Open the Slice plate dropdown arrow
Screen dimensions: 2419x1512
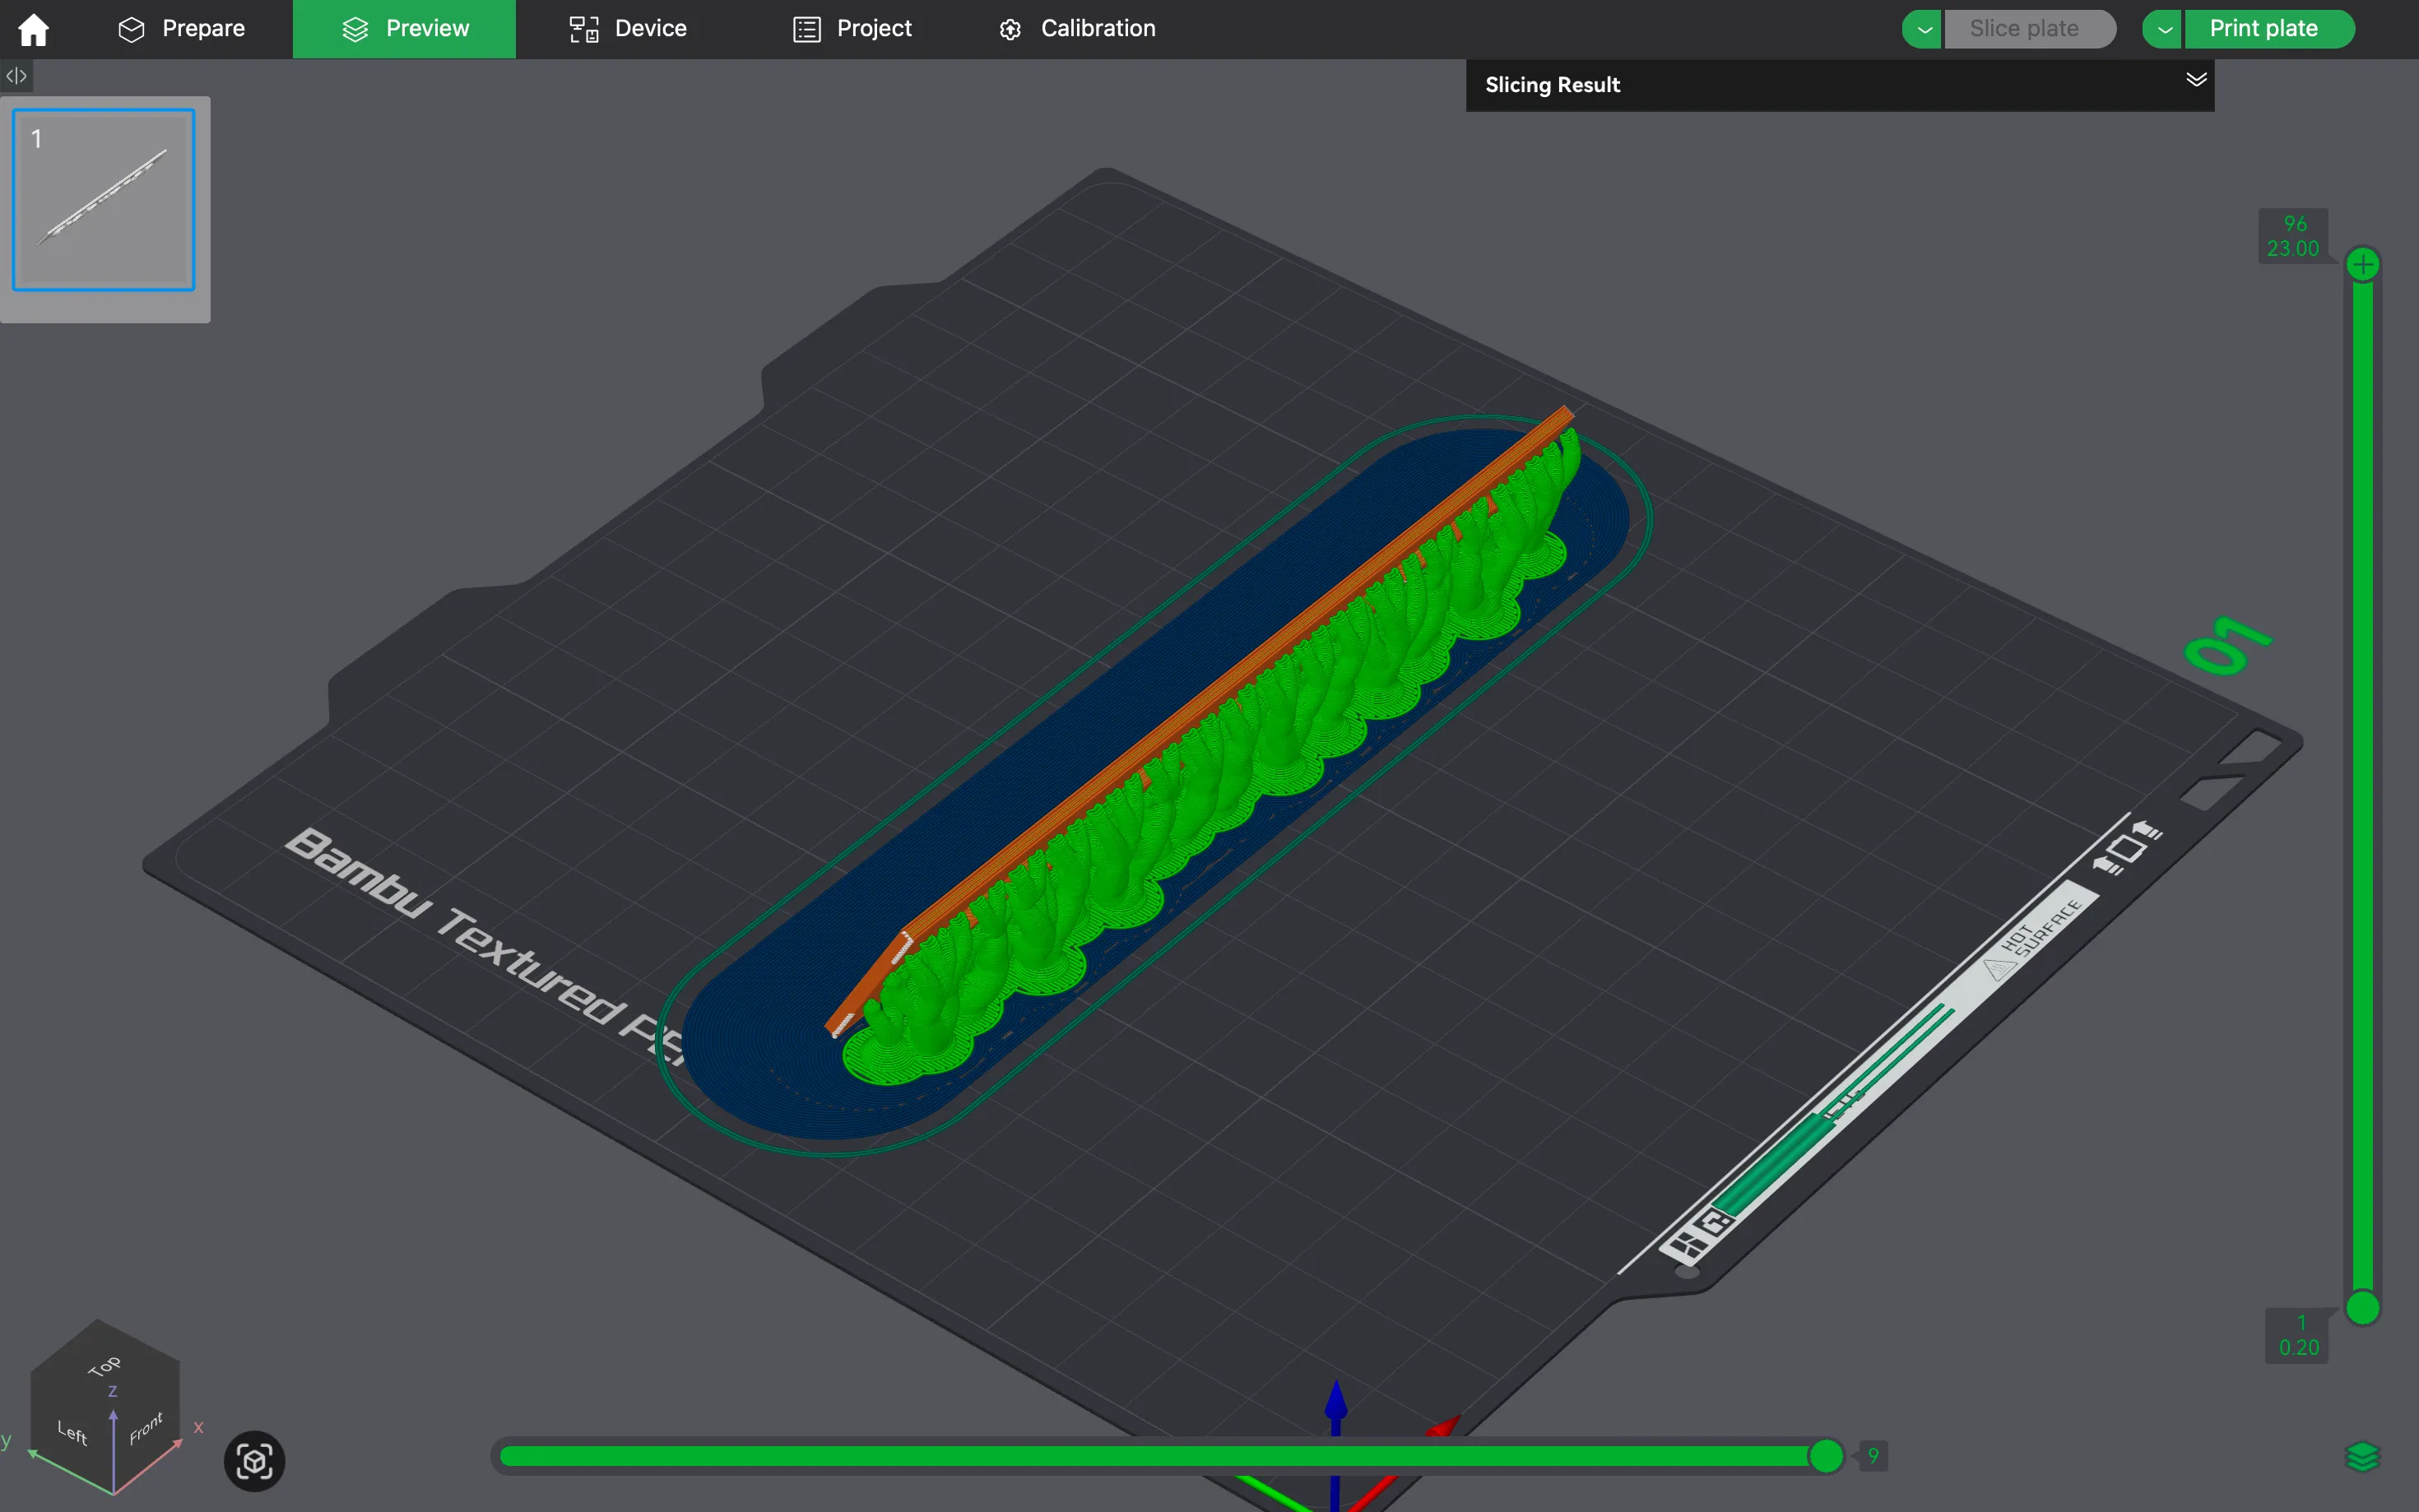click(x=1923, y=29)
